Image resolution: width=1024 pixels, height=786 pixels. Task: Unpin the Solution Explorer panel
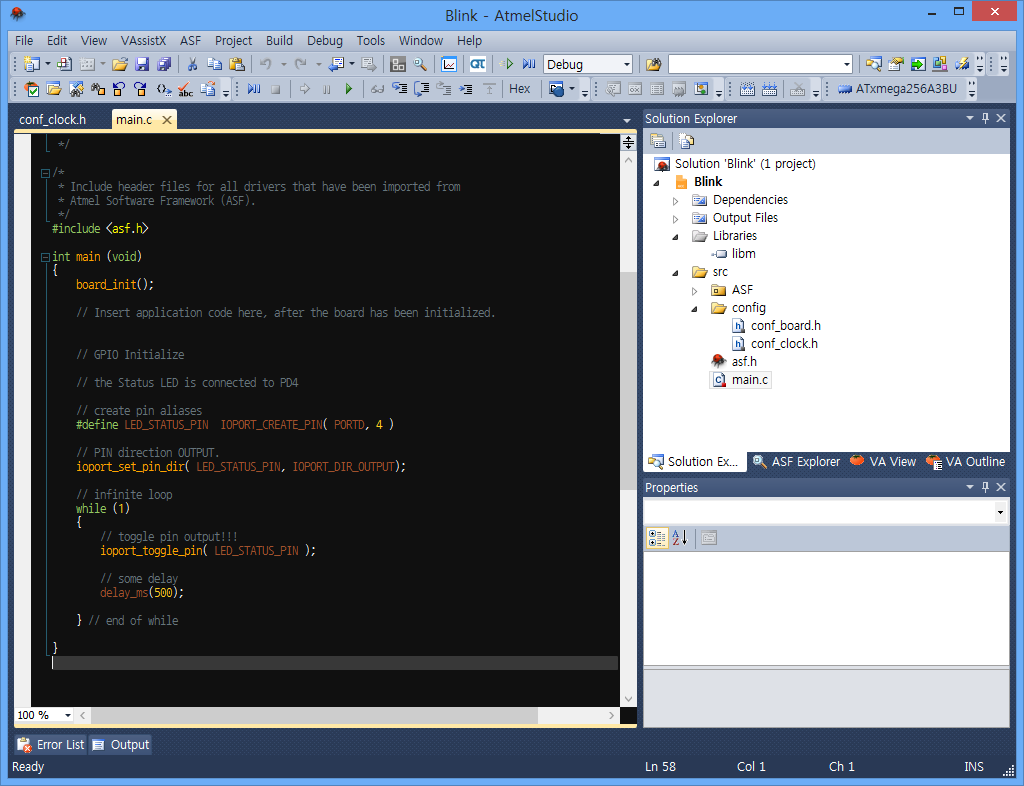coord(985,118)
